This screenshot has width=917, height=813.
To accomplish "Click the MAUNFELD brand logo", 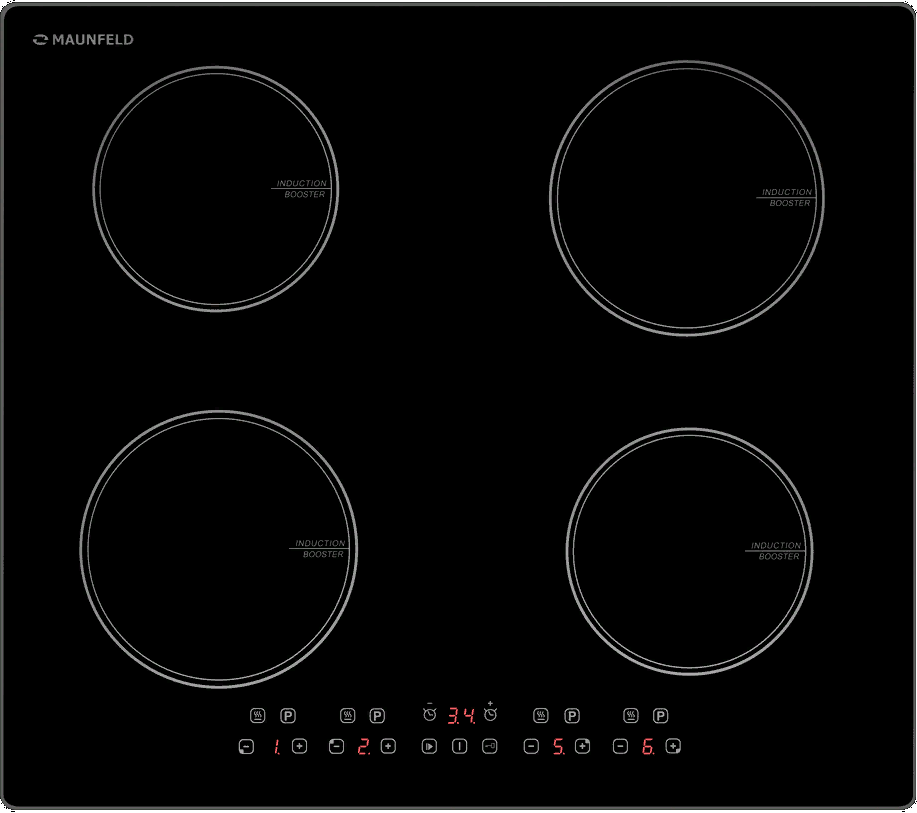I will 83,40.
